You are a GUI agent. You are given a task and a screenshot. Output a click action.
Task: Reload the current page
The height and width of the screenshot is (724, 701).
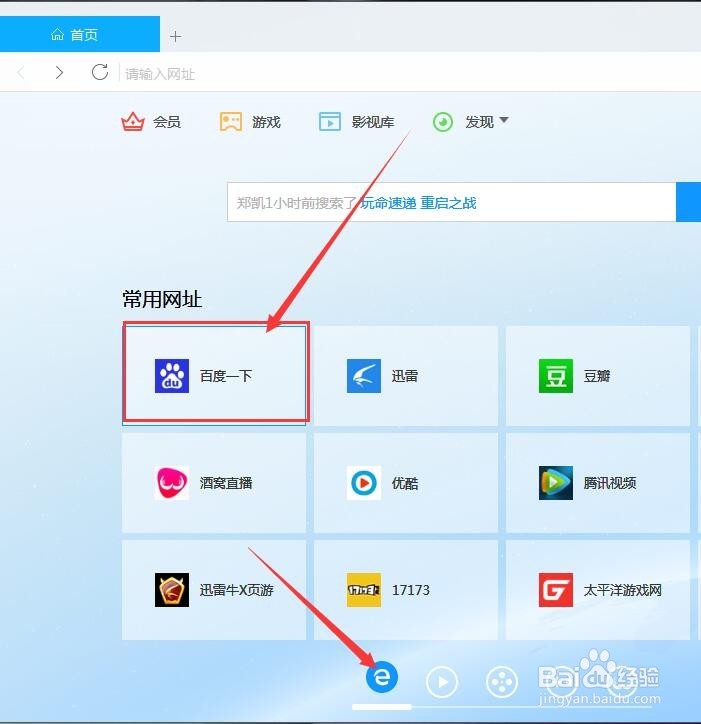point(100,72)
